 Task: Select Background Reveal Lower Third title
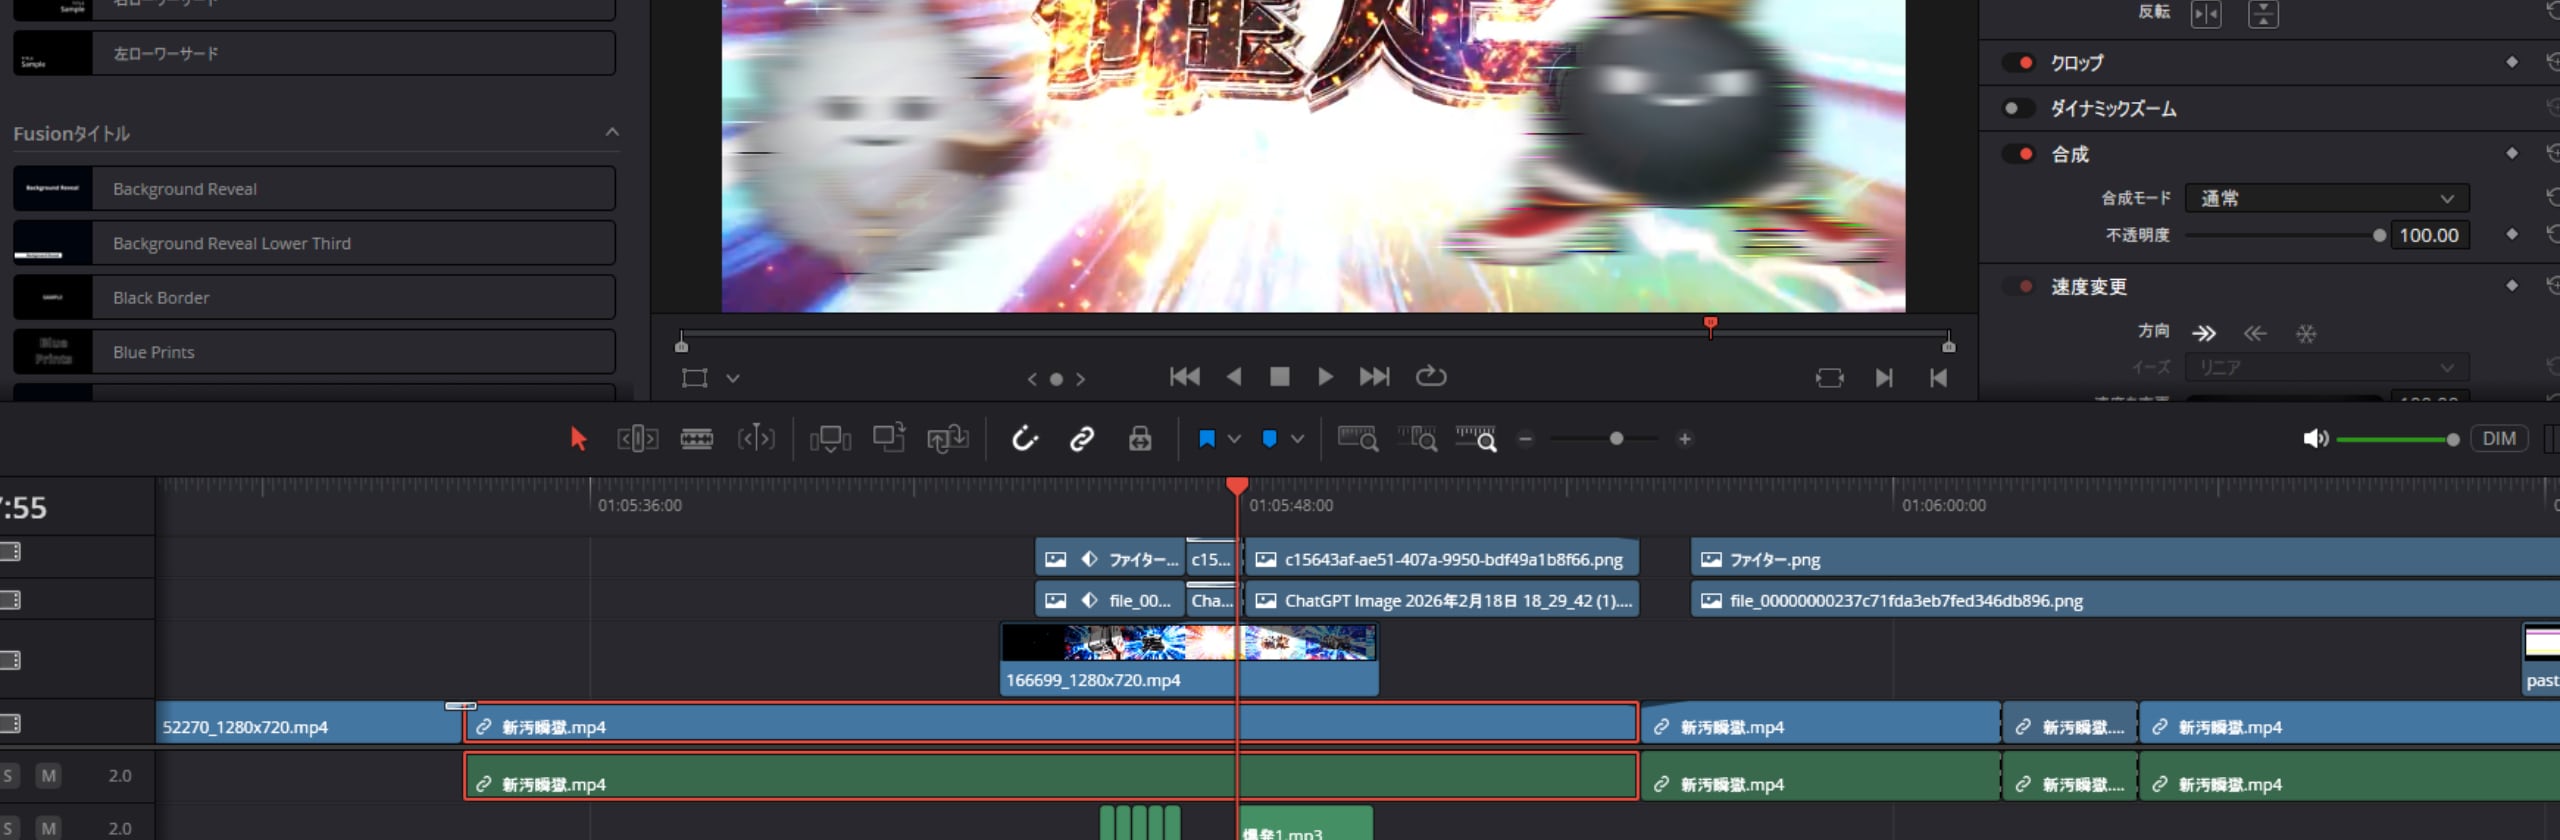pyautogui.click(x=314, y=243)
